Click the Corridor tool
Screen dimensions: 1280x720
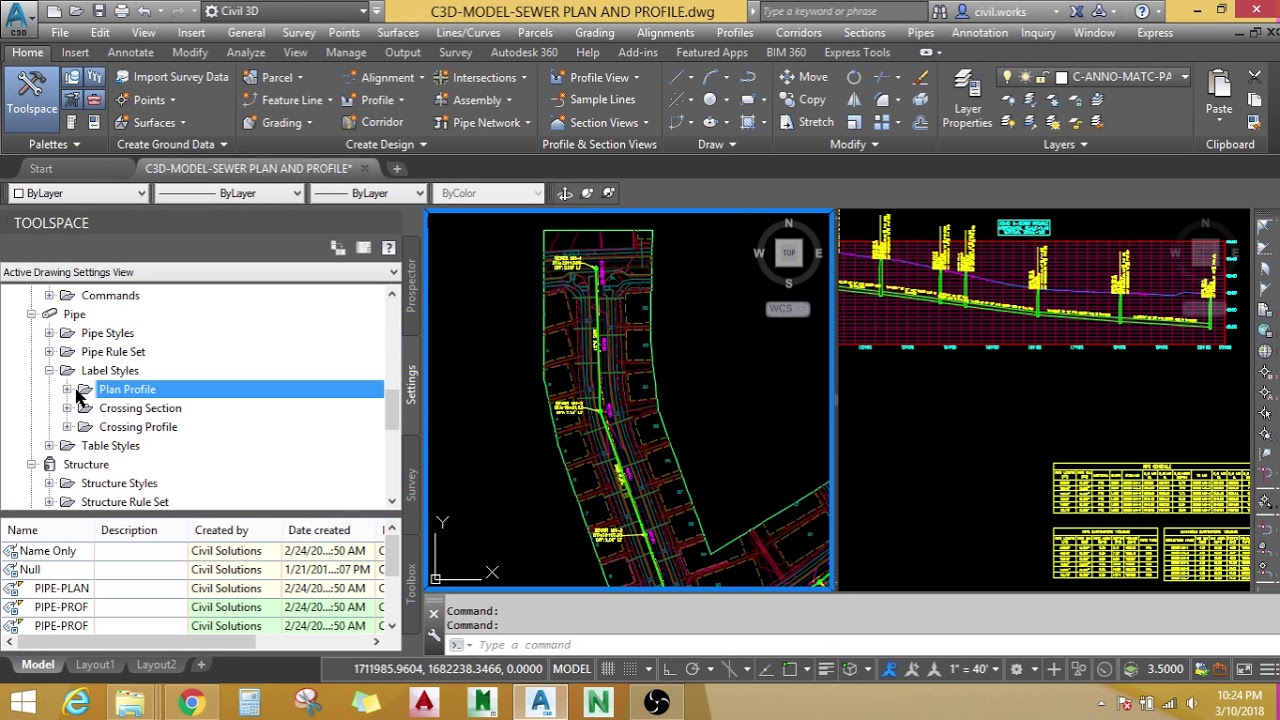tap(372, 122)
